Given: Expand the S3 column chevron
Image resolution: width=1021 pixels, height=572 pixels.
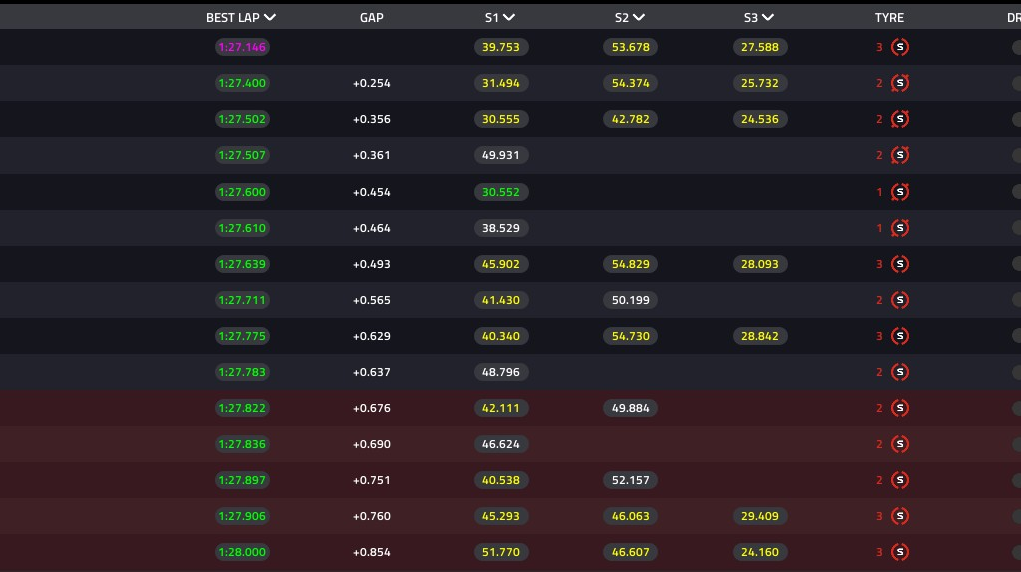Looking at the screenshot, I should point(768,18).
